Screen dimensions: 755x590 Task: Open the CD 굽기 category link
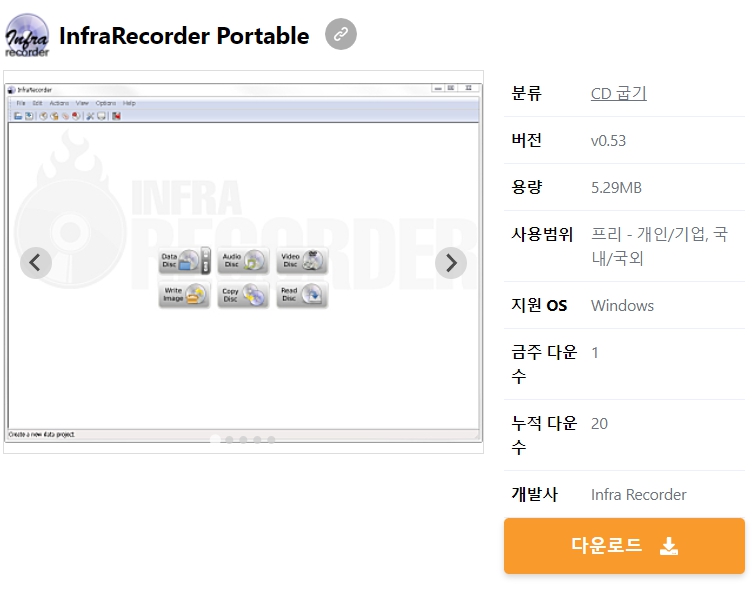[x=618, y=93]
